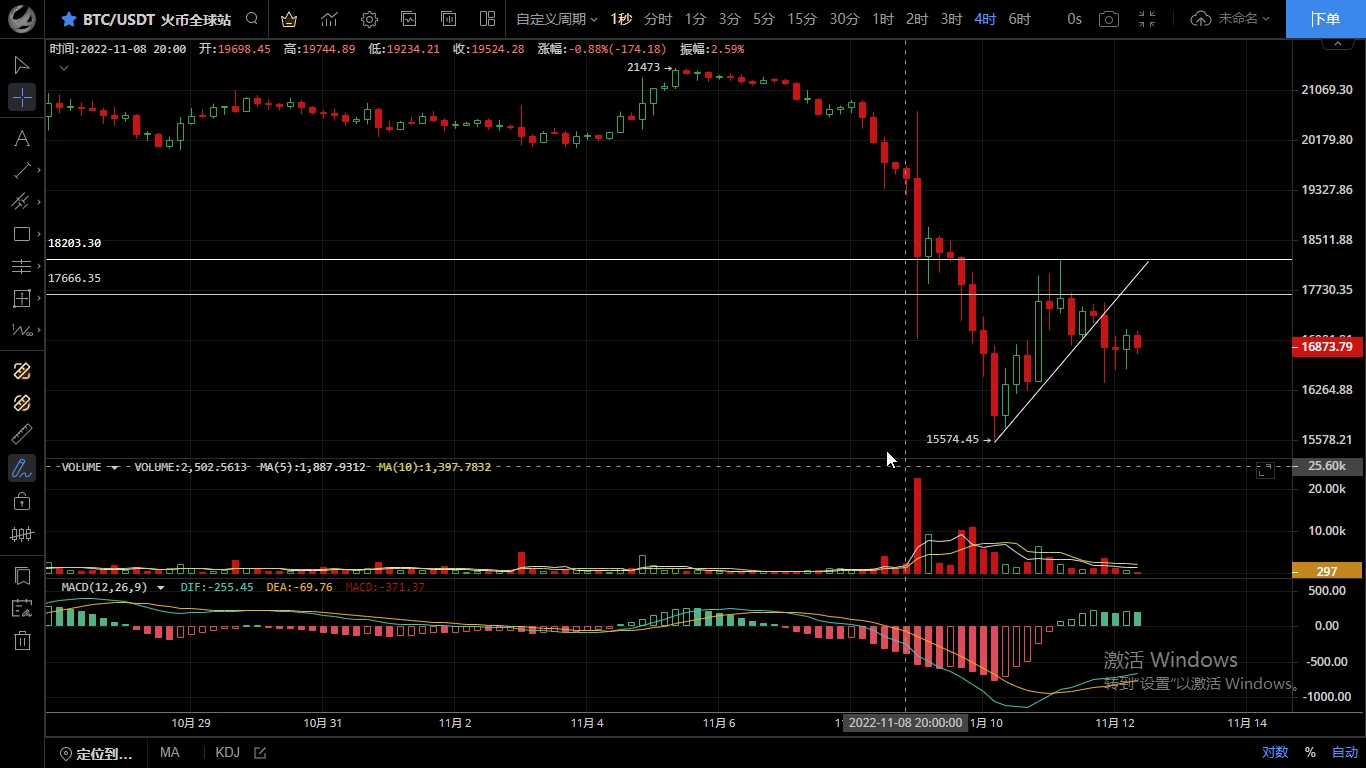Select the 15分 interval
This screenshot has height=768, width=1366.
[802, 19]
